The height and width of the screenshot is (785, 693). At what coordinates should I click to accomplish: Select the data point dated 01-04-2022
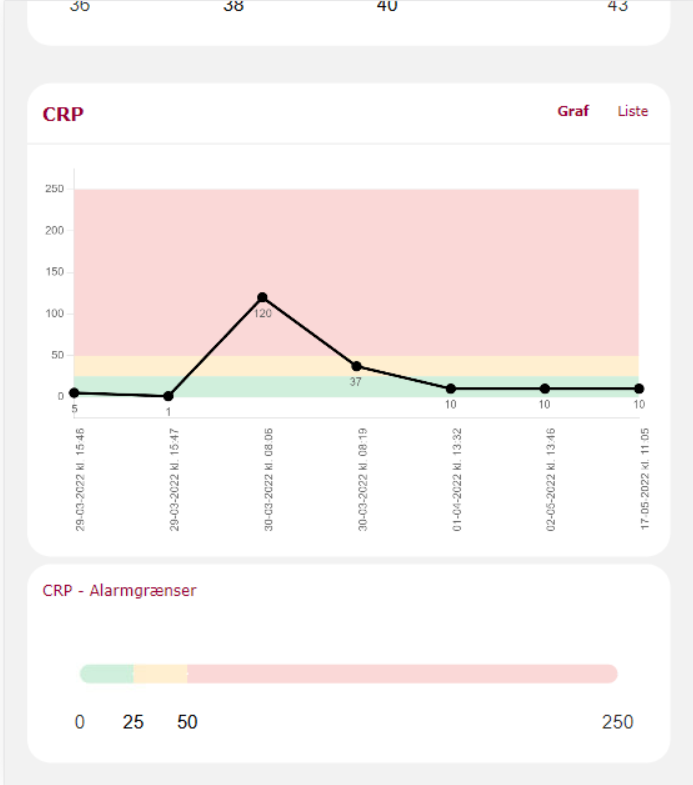pyautogui.click(x=451, y=388)
